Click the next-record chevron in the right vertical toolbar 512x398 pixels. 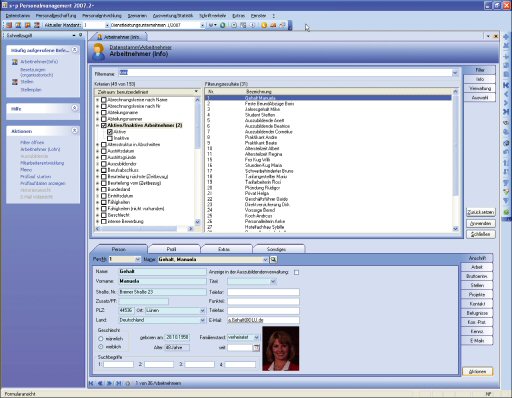[506, 103]
